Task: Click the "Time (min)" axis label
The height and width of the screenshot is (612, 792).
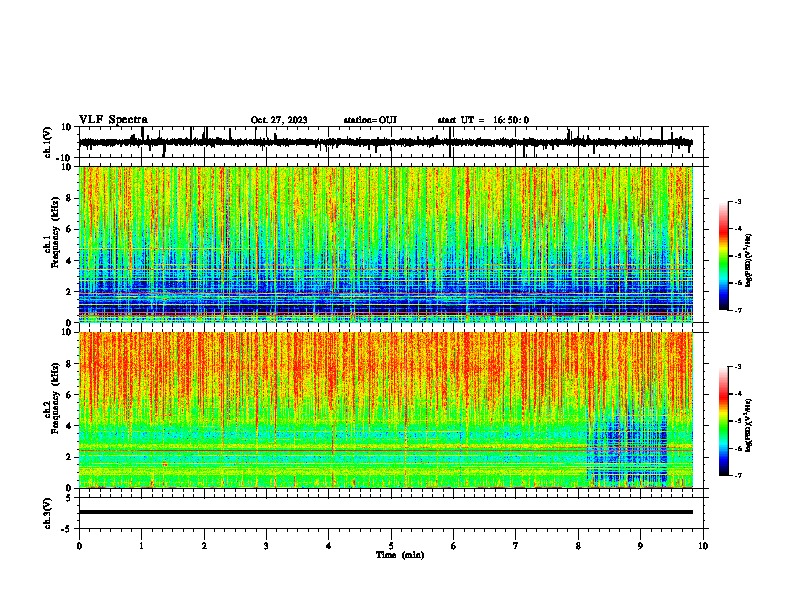Action: (x=400, y=555)
